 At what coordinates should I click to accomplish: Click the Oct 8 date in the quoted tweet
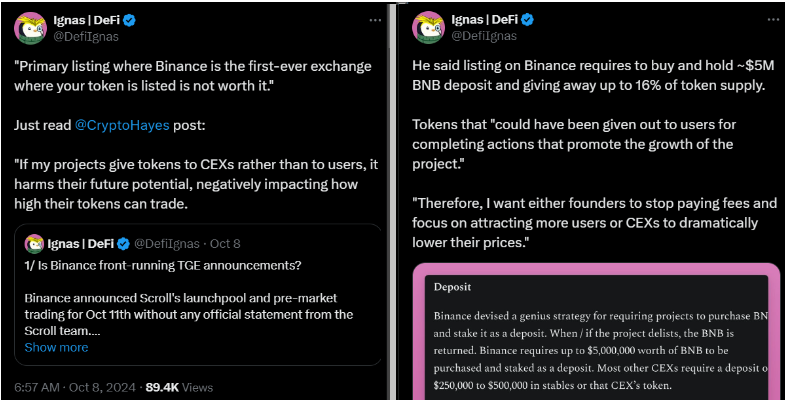[x=225, y=244]
